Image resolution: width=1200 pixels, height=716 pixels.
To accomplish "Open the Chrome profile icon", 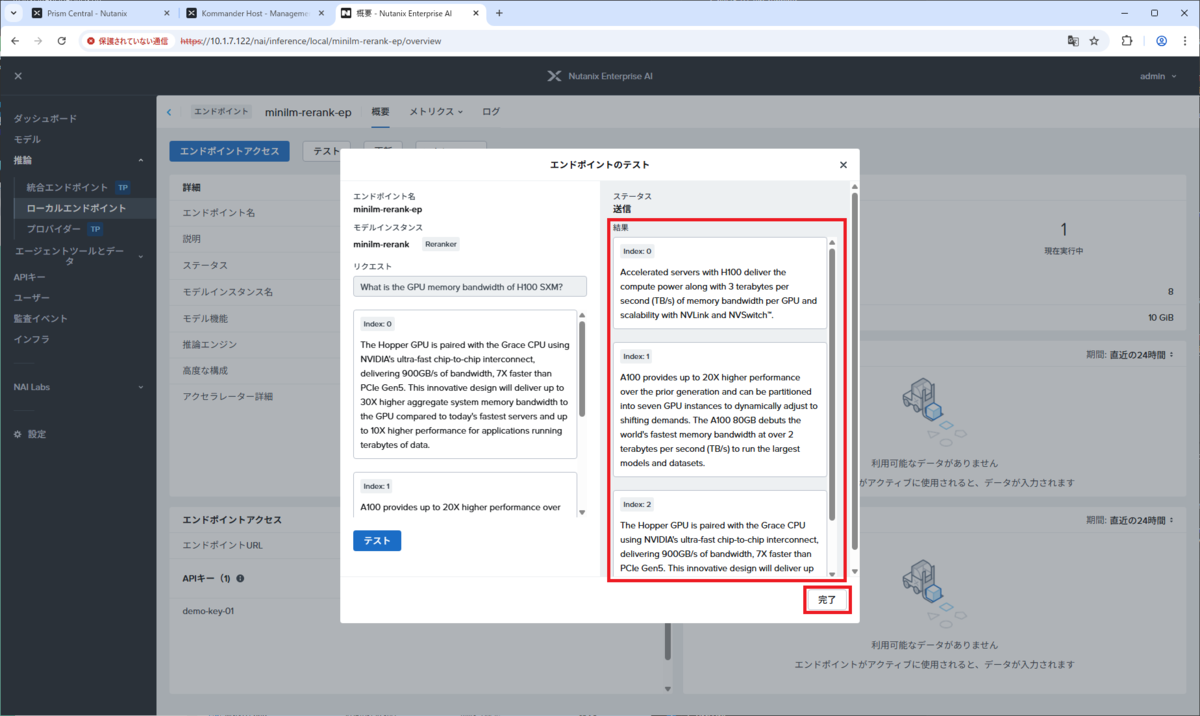I will click(1161, 41).
